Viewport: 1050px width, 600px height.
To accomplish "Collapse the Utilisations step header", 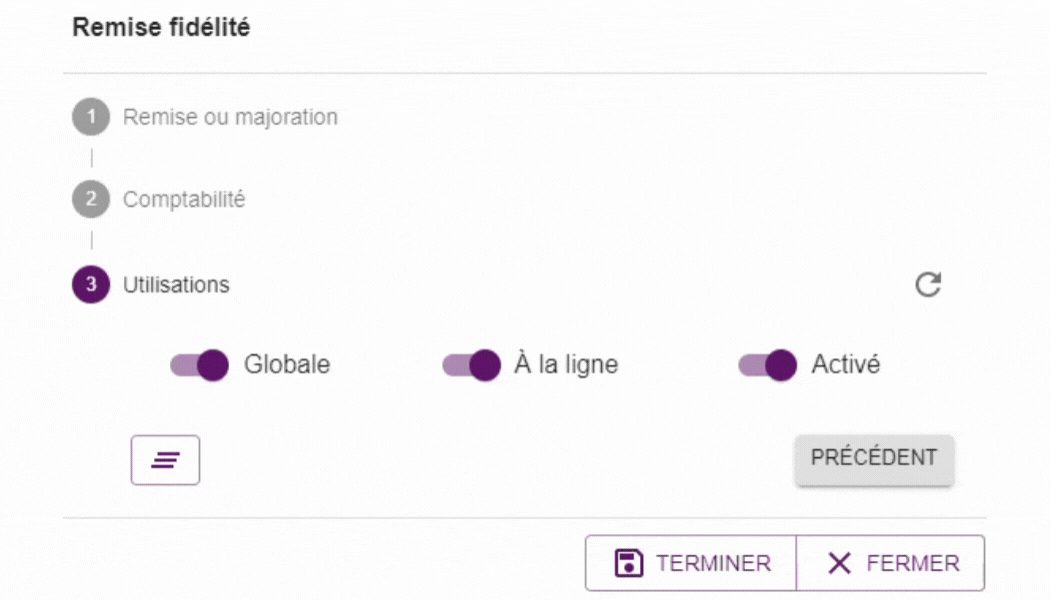I will click(176, 285).
